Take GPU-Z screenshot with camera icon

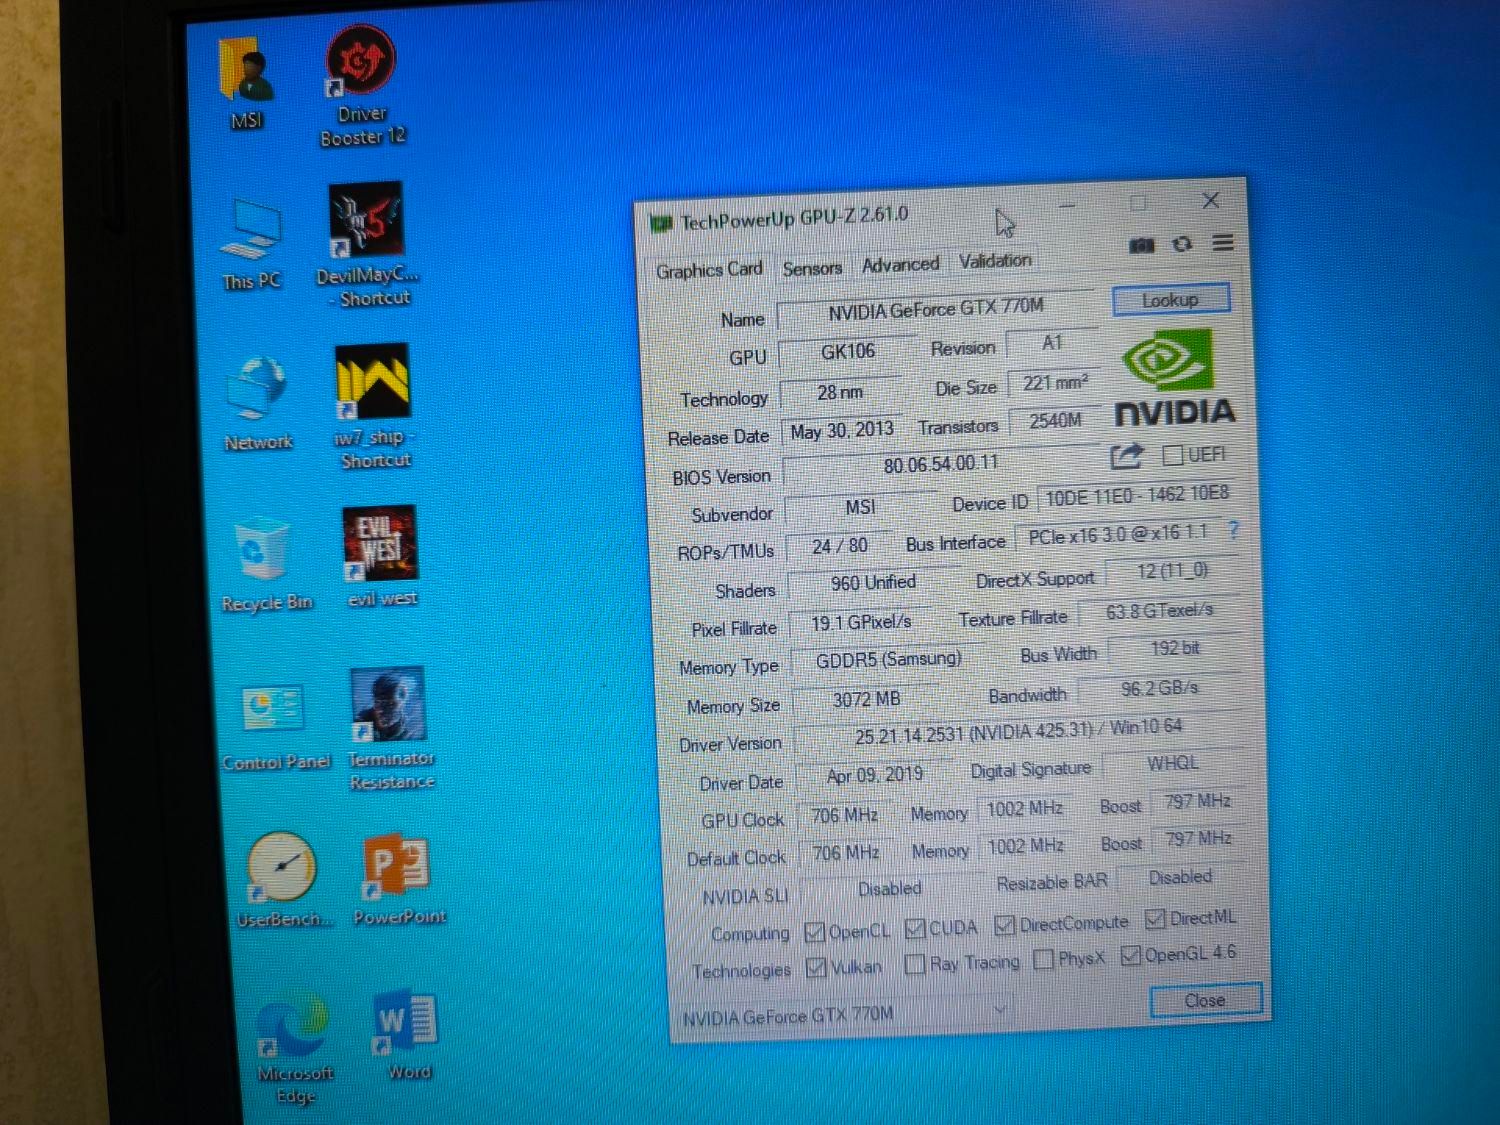click(x=1141, y=245)
